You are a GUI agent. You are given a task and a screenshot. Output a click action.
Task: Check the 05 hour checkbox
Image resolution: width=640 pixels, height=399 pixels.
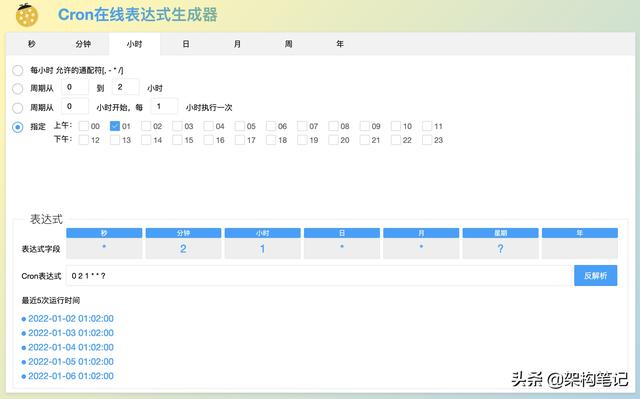tap(240, 126)
